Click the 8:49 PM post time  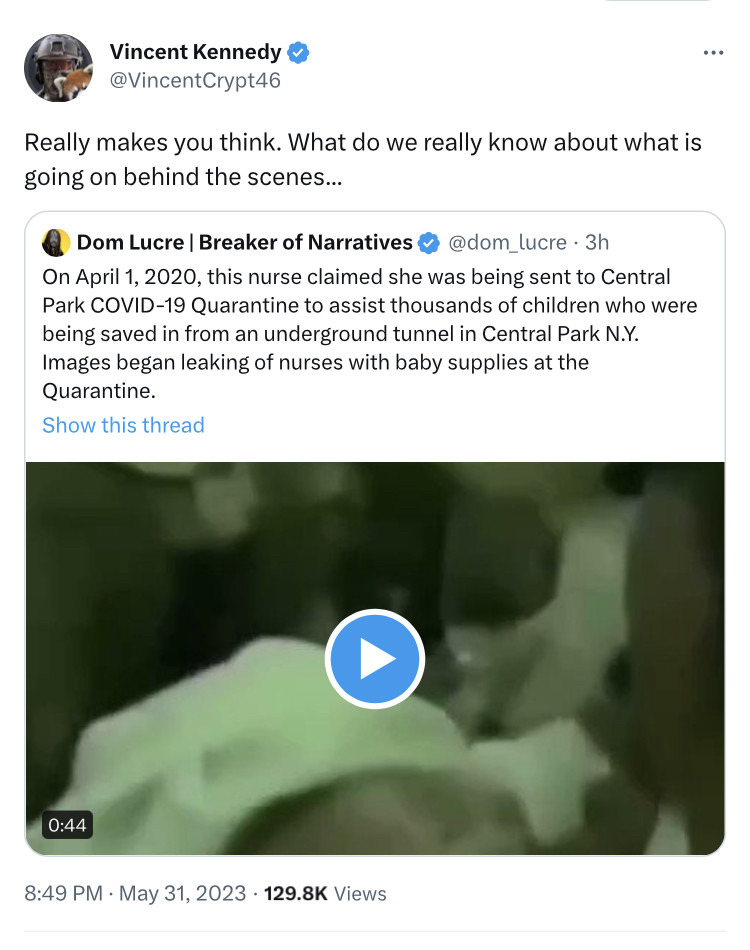(63, 893)
